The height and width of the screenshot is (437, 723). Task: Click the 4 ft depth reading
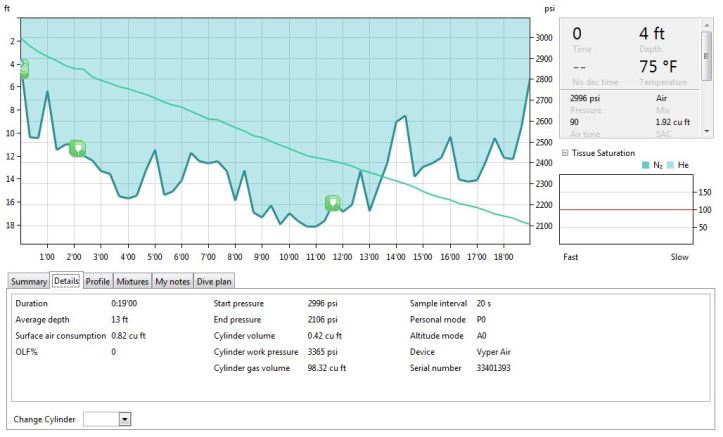coord(651,34)
